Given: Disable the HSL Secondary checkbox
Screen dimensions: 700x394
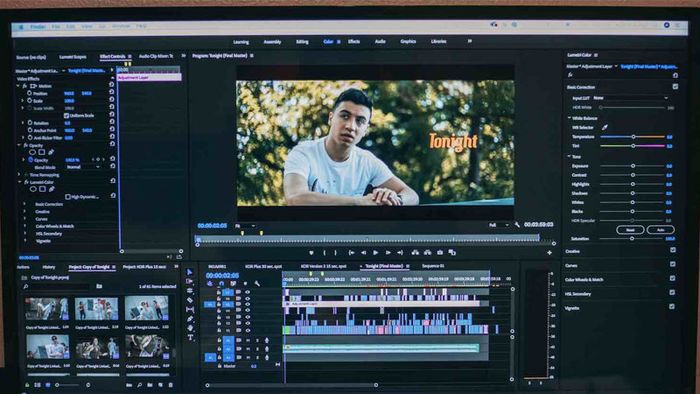Looking at the screenshot, I should click(672, 293).
